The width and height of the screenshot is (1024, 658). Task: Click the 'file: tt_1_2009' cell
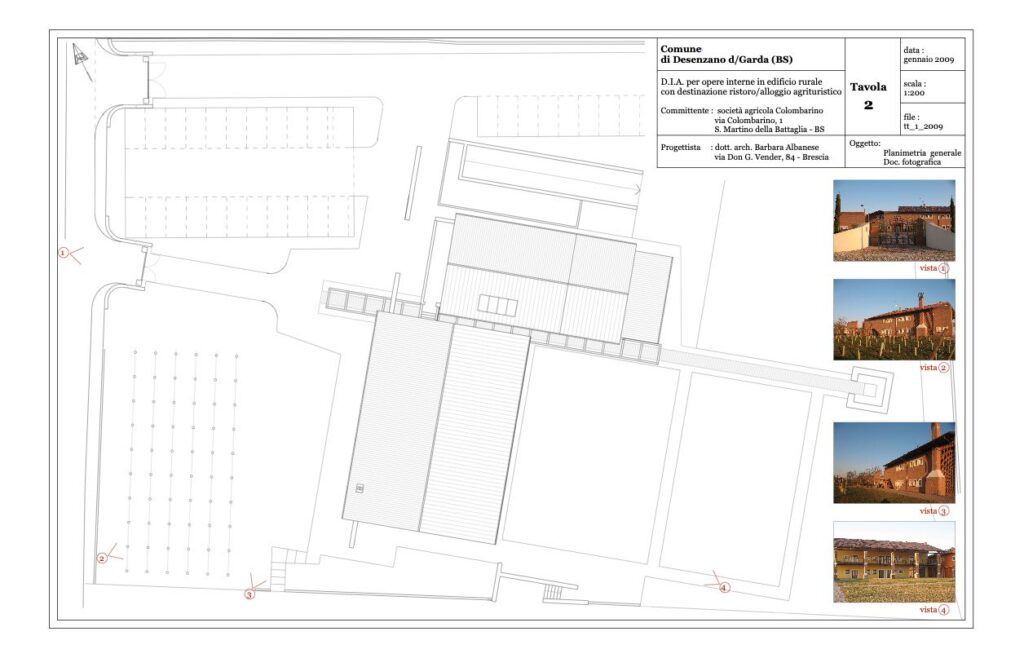point(932,119)
